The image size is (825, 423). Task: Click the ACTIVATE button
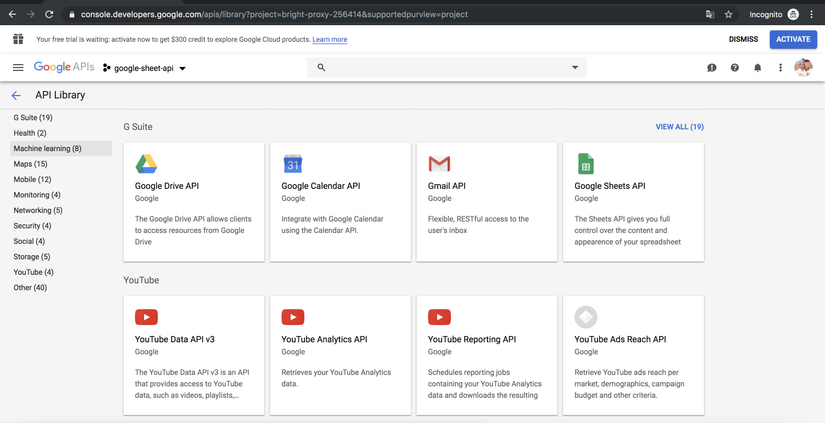point(793,39)
